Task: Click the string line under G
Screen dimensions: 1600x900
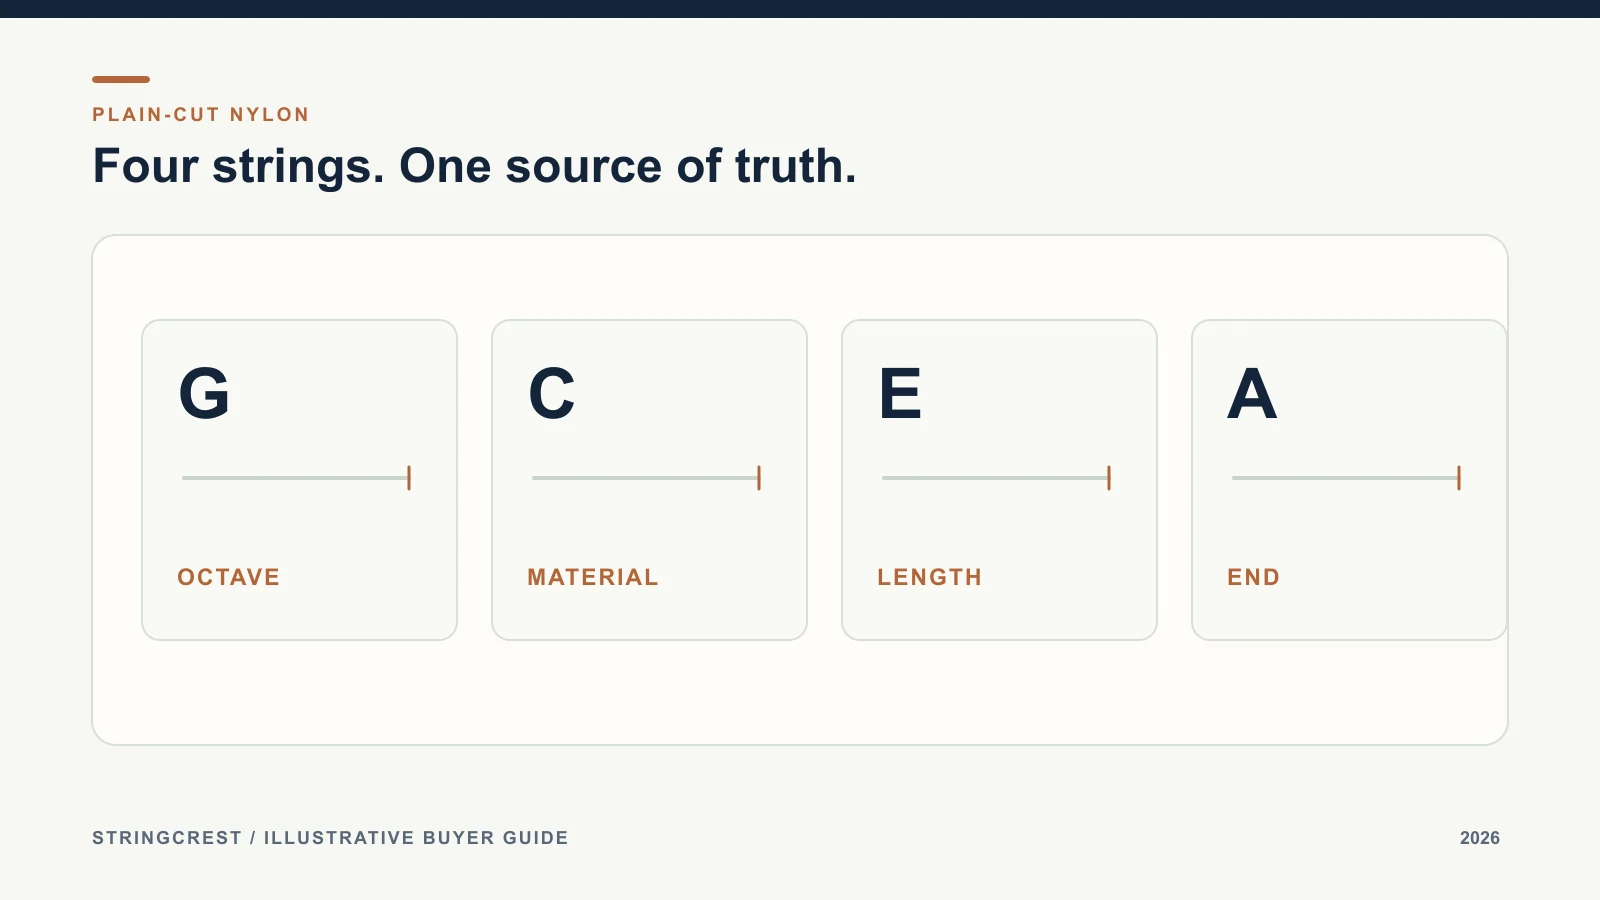Action: click(295, 478)
